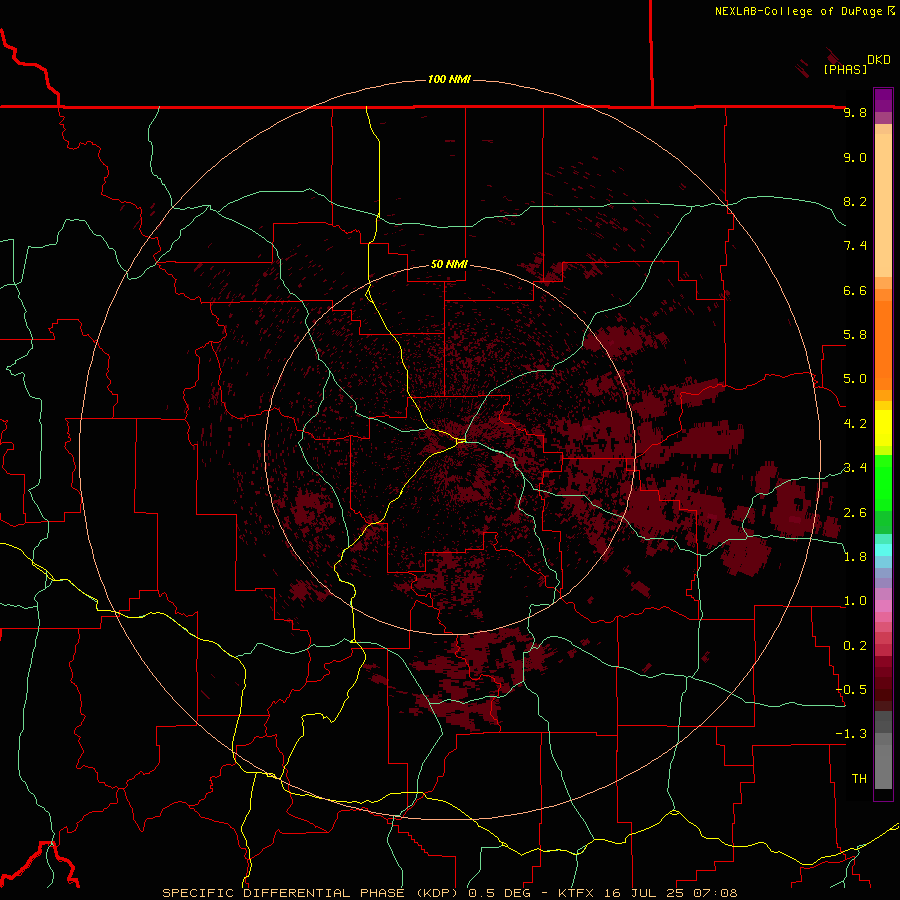Click the 07:08 timestamp in caption

point(715,893)
